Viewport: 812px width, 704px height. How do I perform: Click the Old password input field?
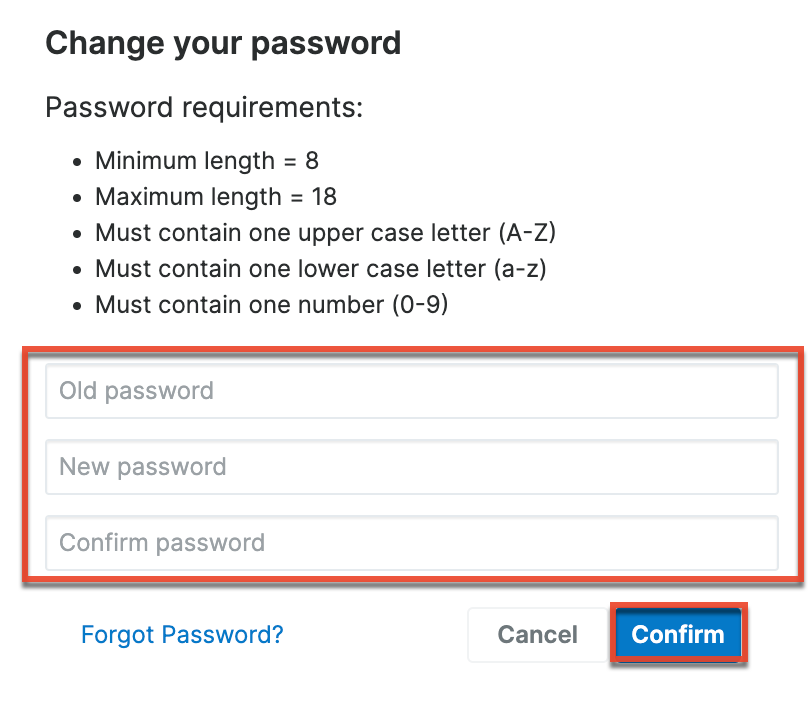coord(411,391)
